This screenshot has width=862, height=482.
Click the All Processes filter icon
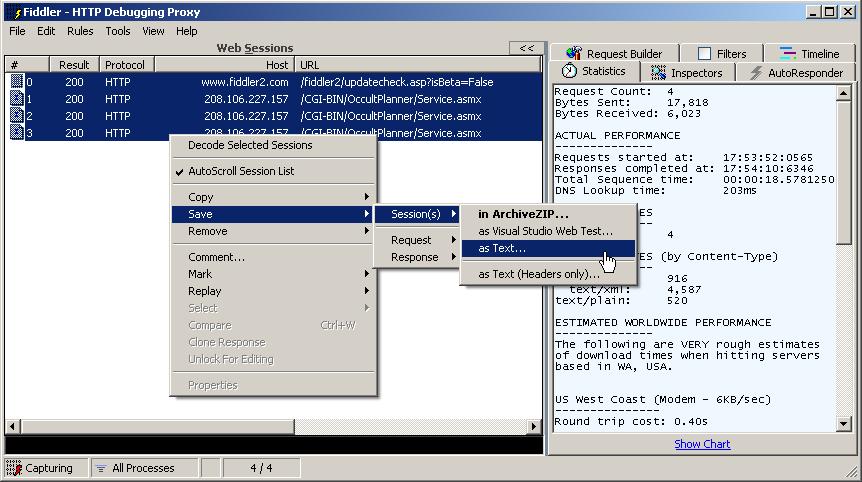[x=101, y=468]
